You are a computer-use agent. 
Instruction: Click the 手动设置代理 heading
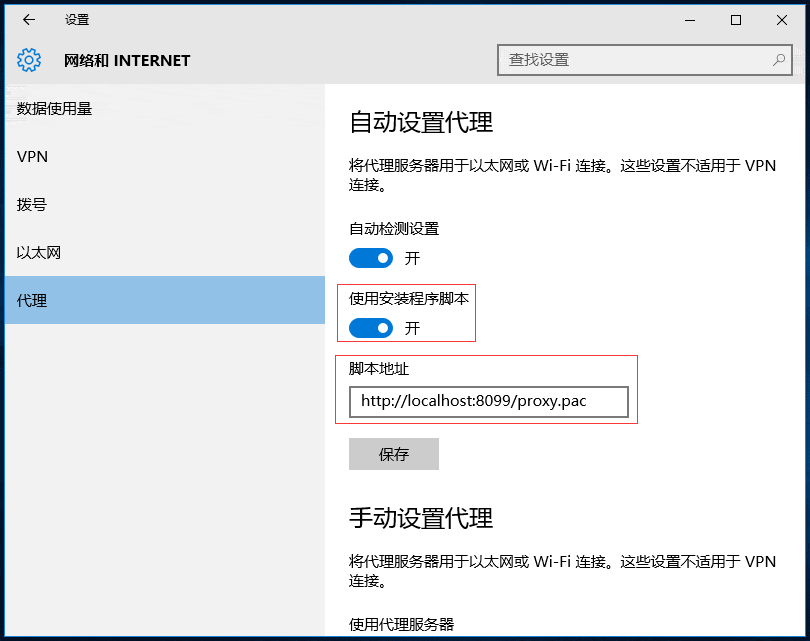(x=421, y=518)
